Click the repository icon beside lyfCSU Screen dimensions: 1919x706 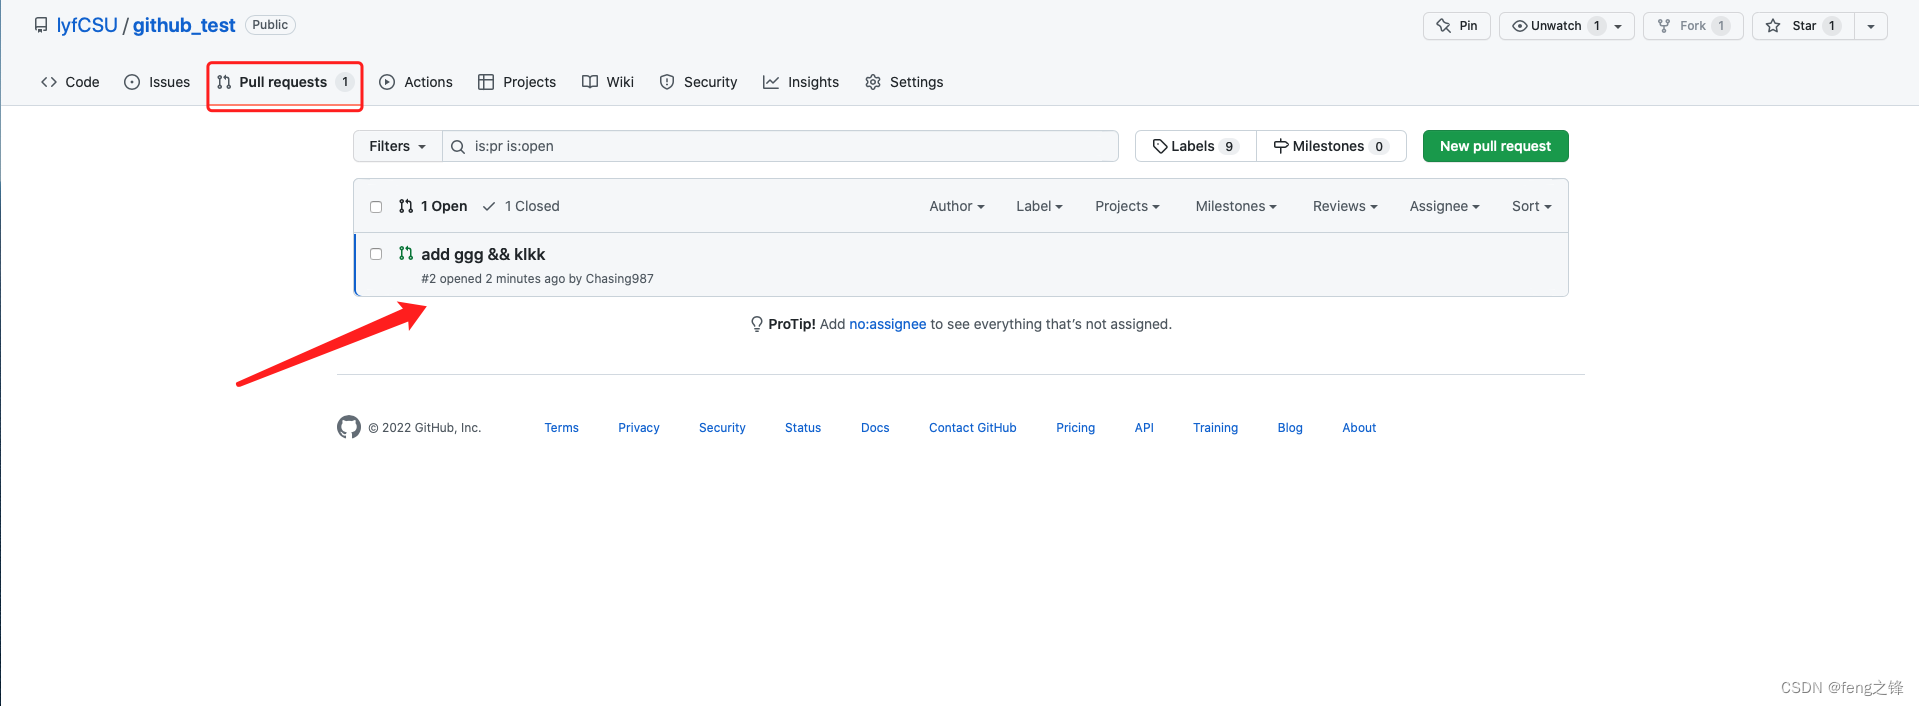pyautogui.click(x=41, y=25)
